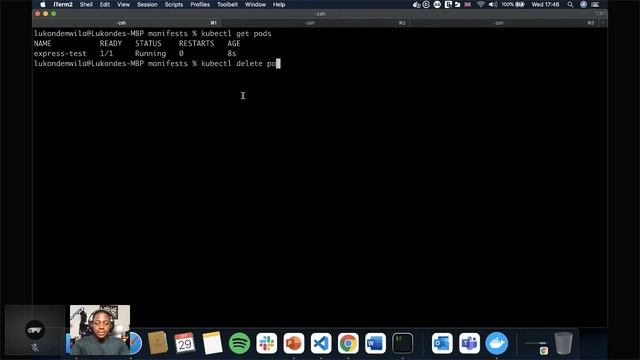
Task: Click the RESTARTS column header
Action: [196, 43]
